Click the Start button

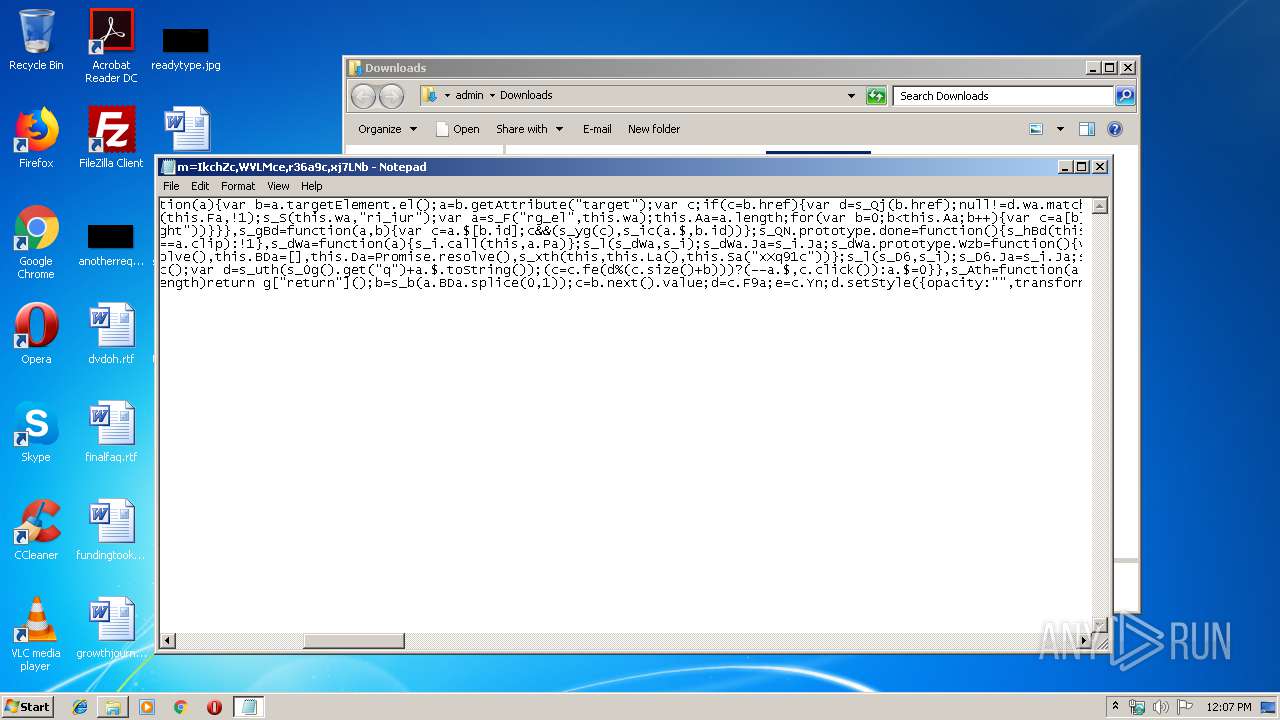coord(27,706)
